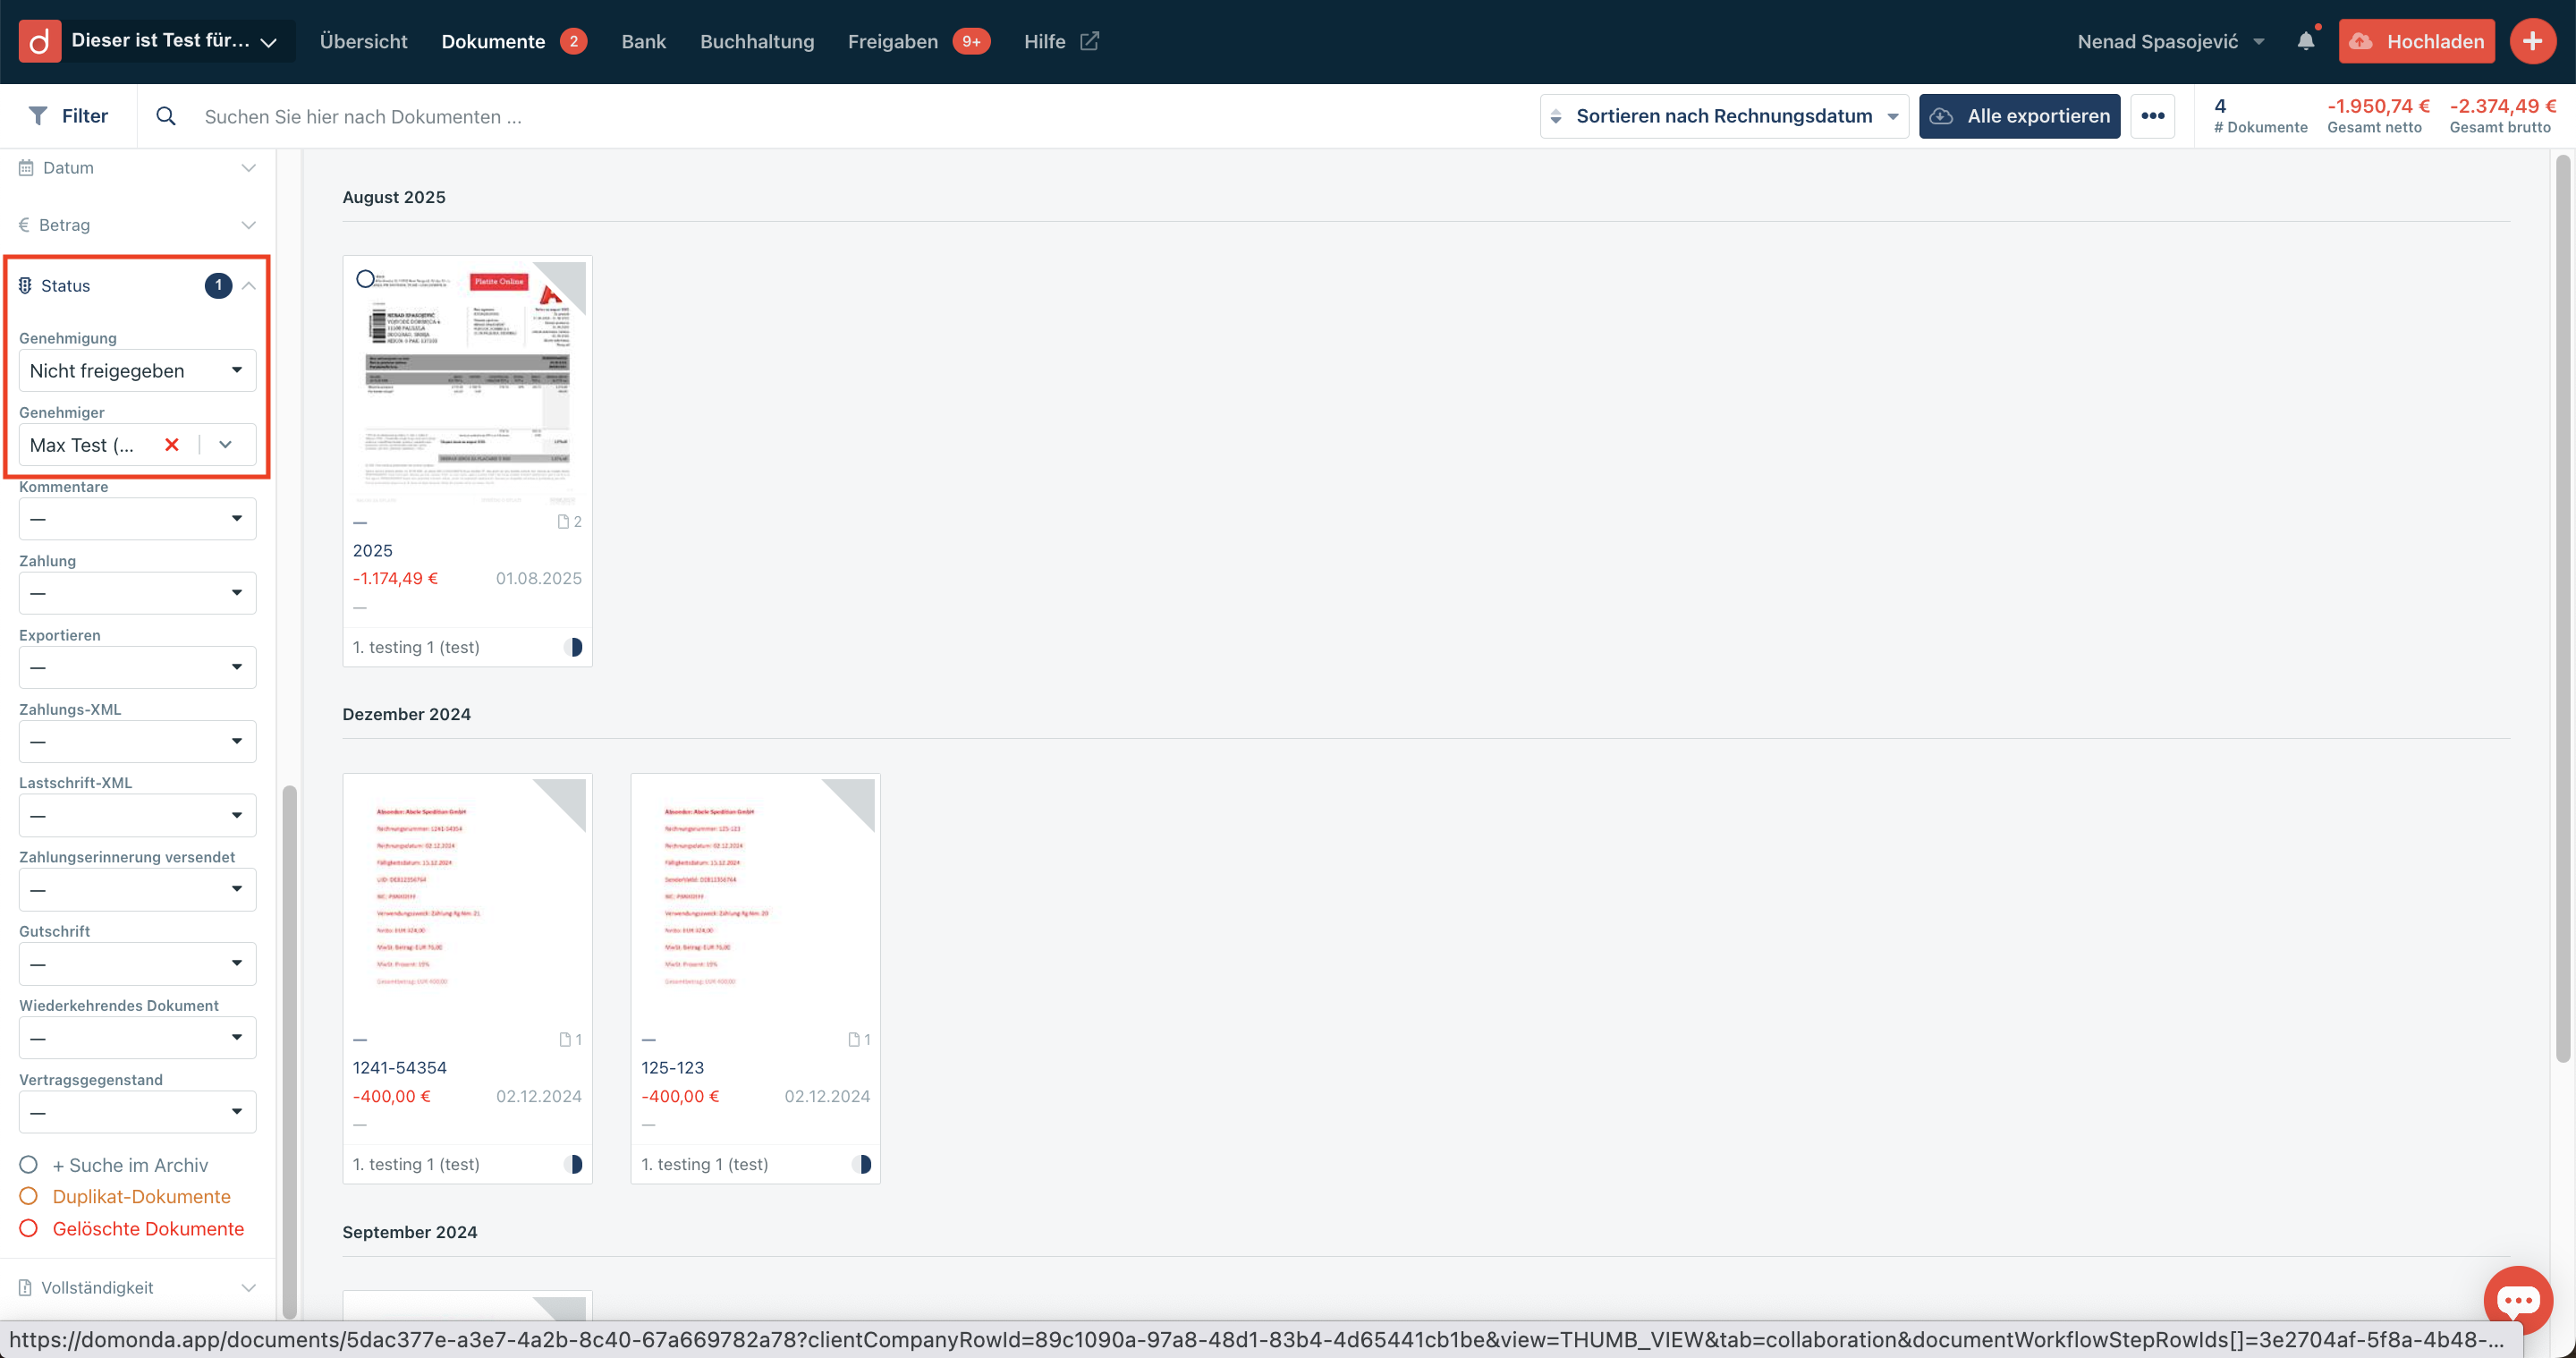Select Gelöschte Dokumente radio button
This screenshot has width=2576, height=1358.
pyautogui.click(x=29, y=1228)
